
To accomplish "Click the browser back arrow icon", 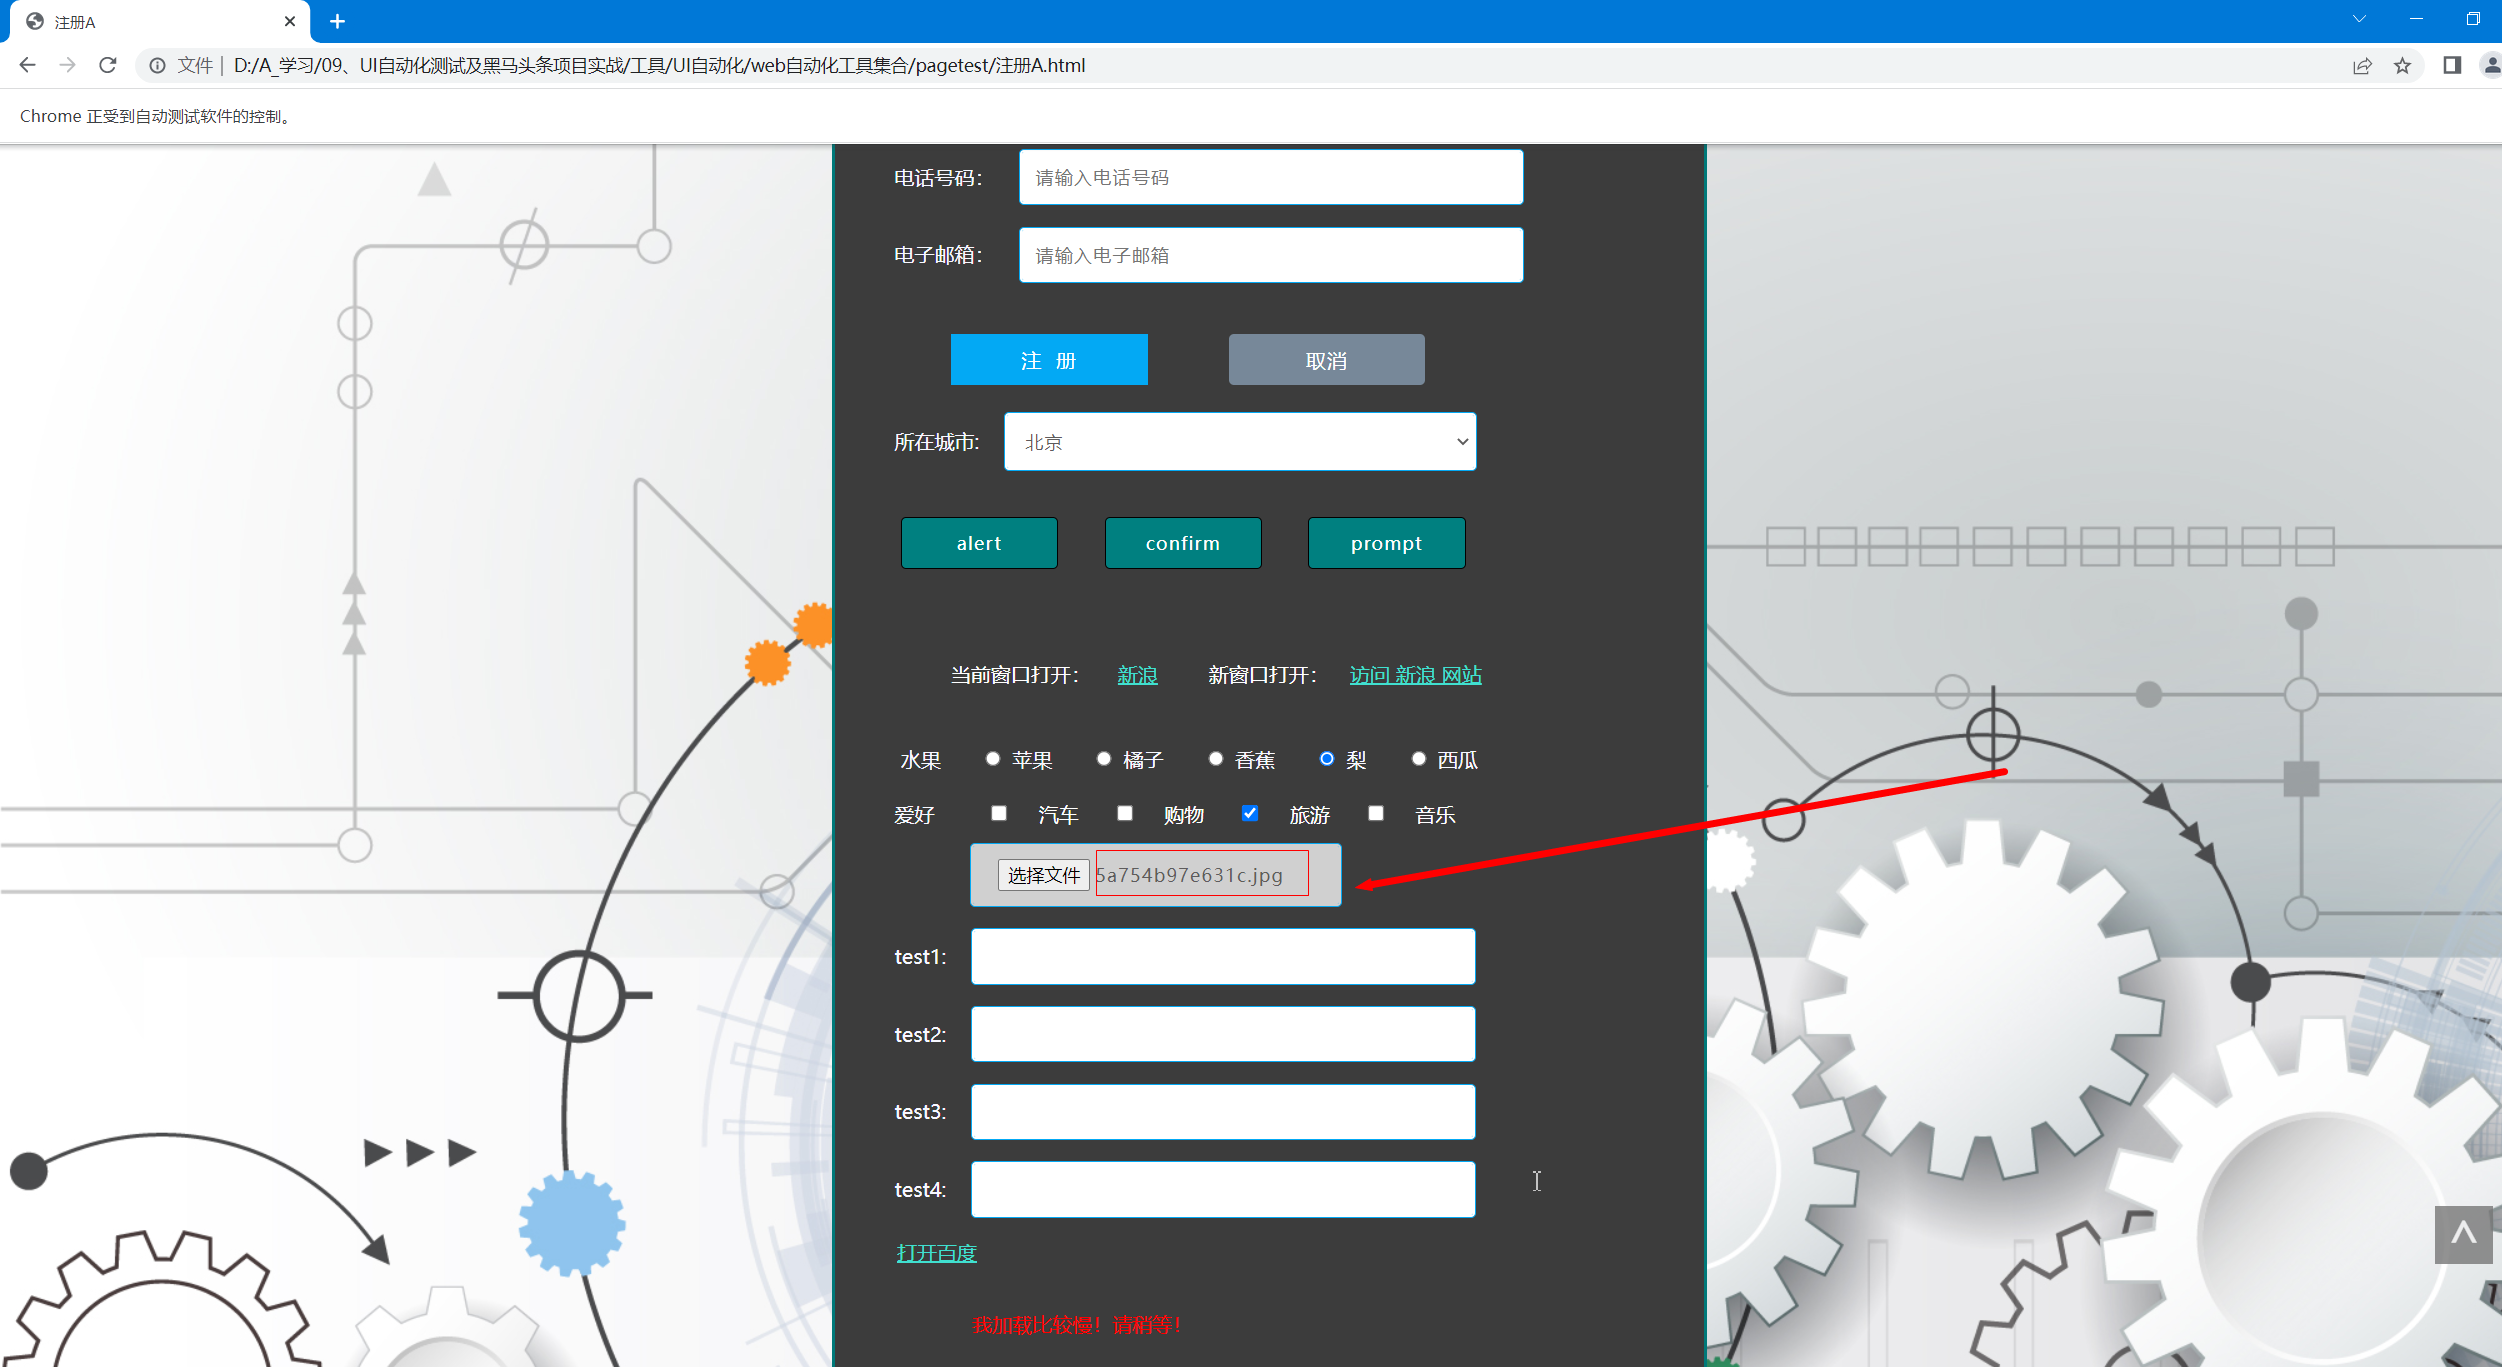I will click(x=27, y=65).
